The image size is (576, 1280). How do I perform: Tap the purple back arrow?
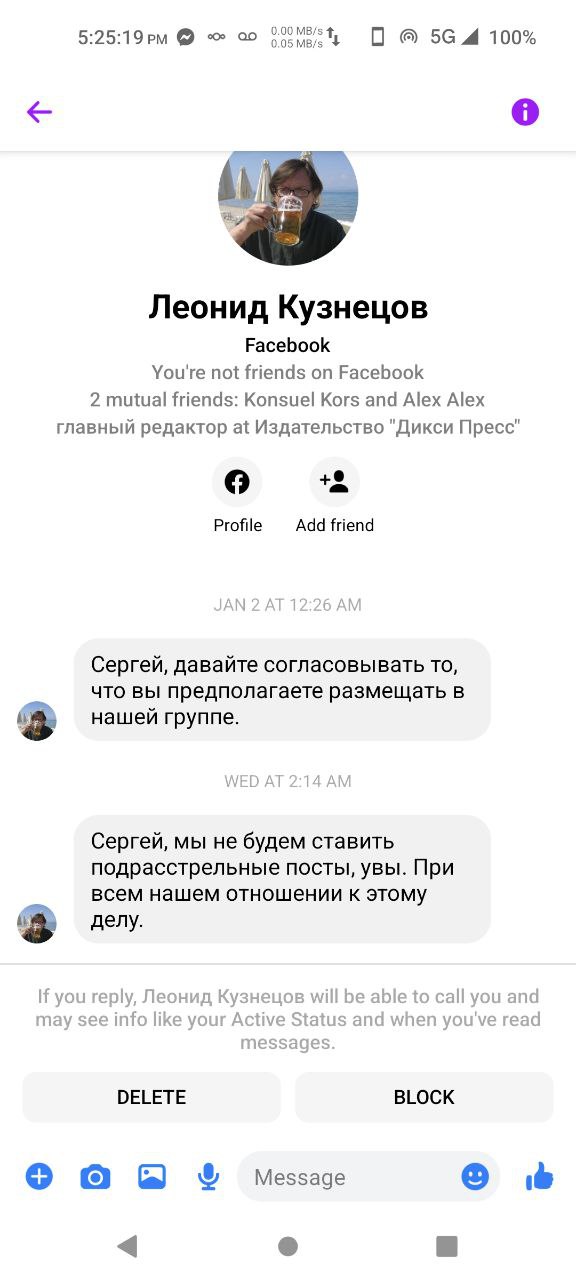tap(39, 112)
